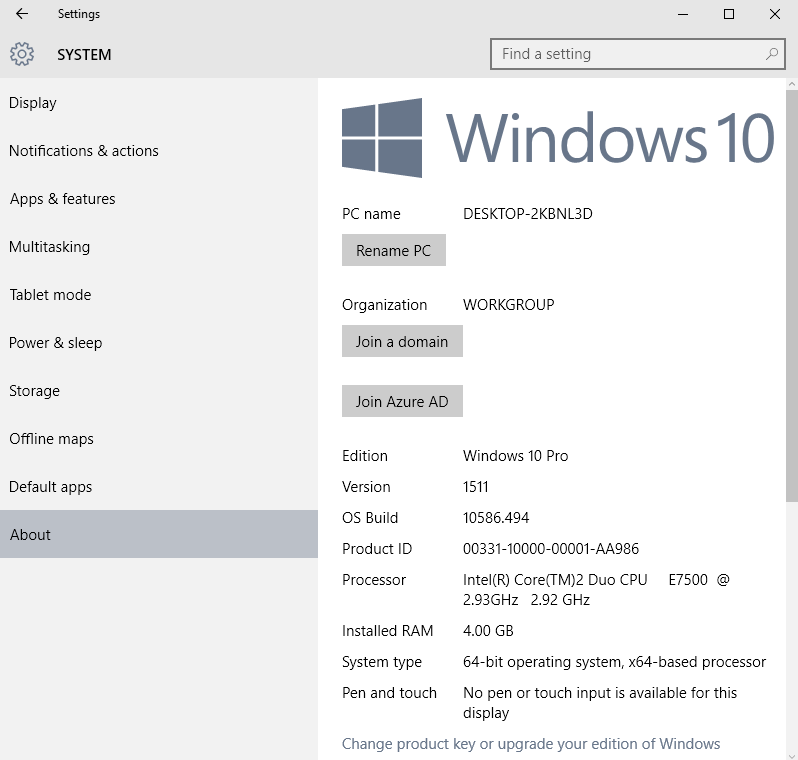798x760 pixels.
Task: Select the Storage section
Action: (x=35, y=391)
